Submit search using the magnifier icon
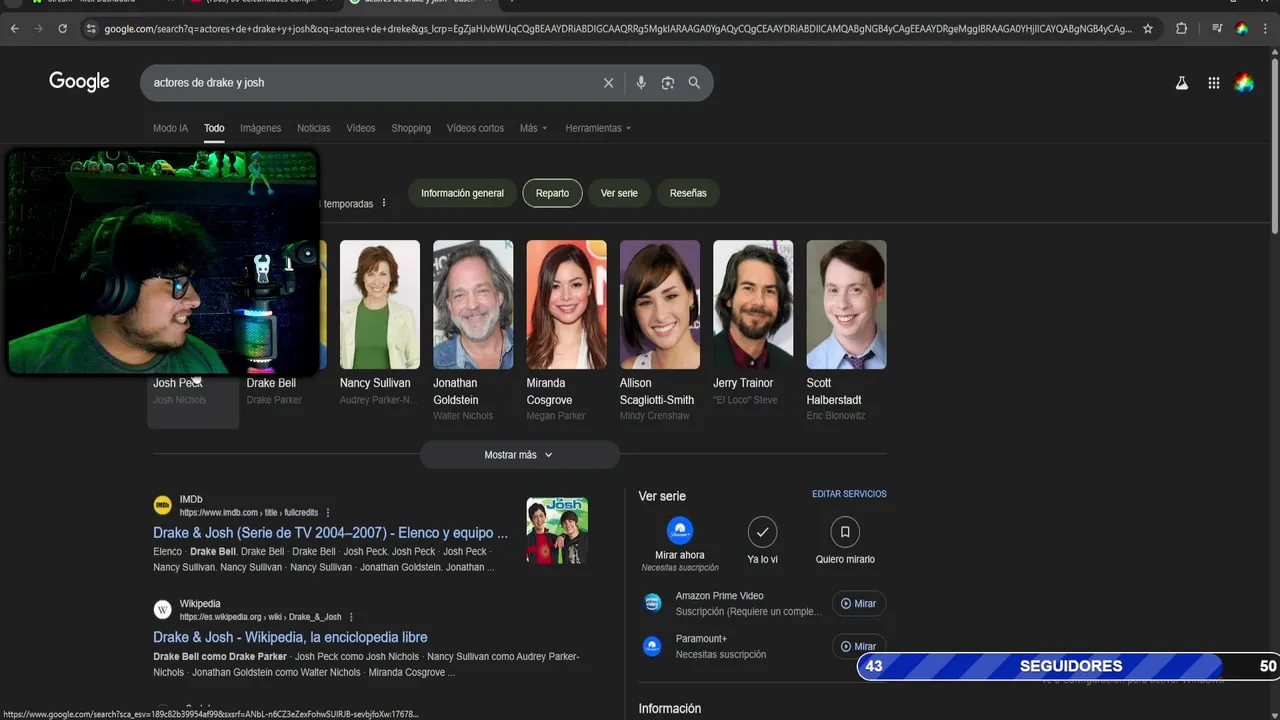This screenshot has width=1280, height=720. pyautogui.click(x=694, y=83)
